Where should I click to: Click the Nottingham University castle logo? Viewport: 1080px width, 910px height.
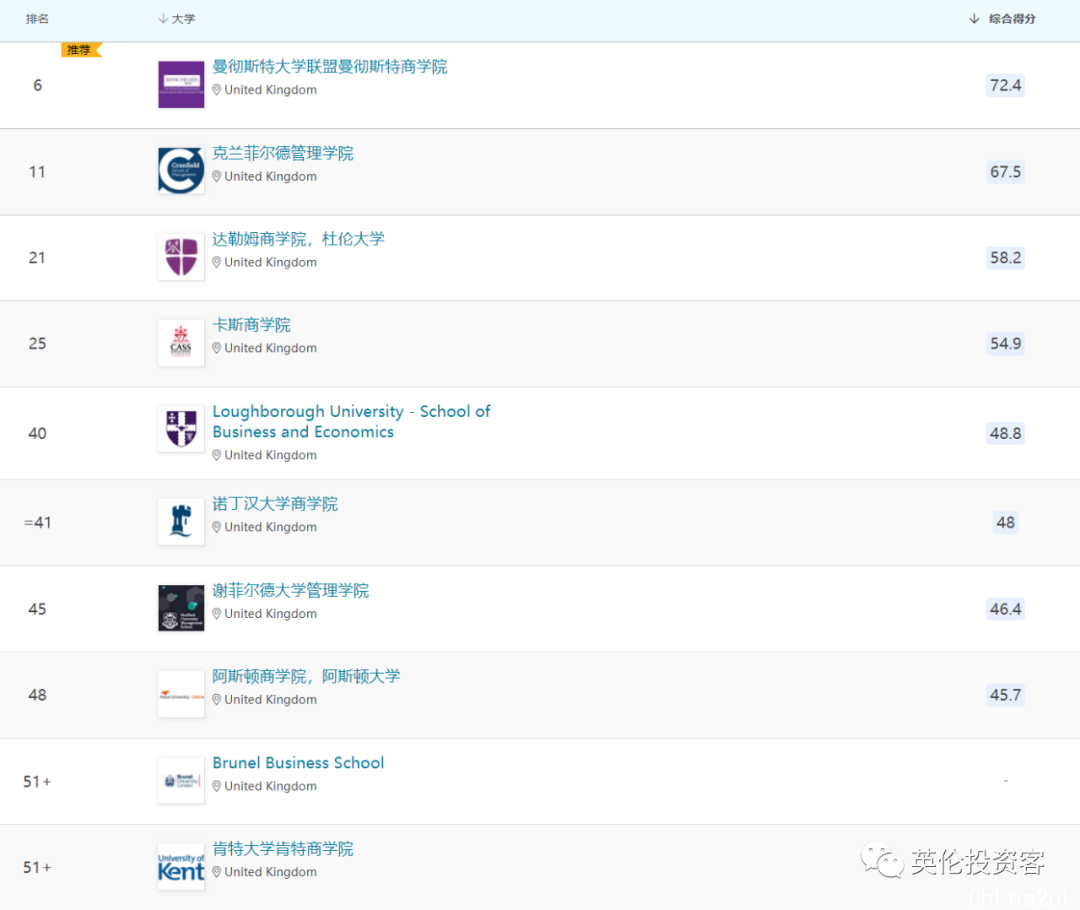coord(181,521)
